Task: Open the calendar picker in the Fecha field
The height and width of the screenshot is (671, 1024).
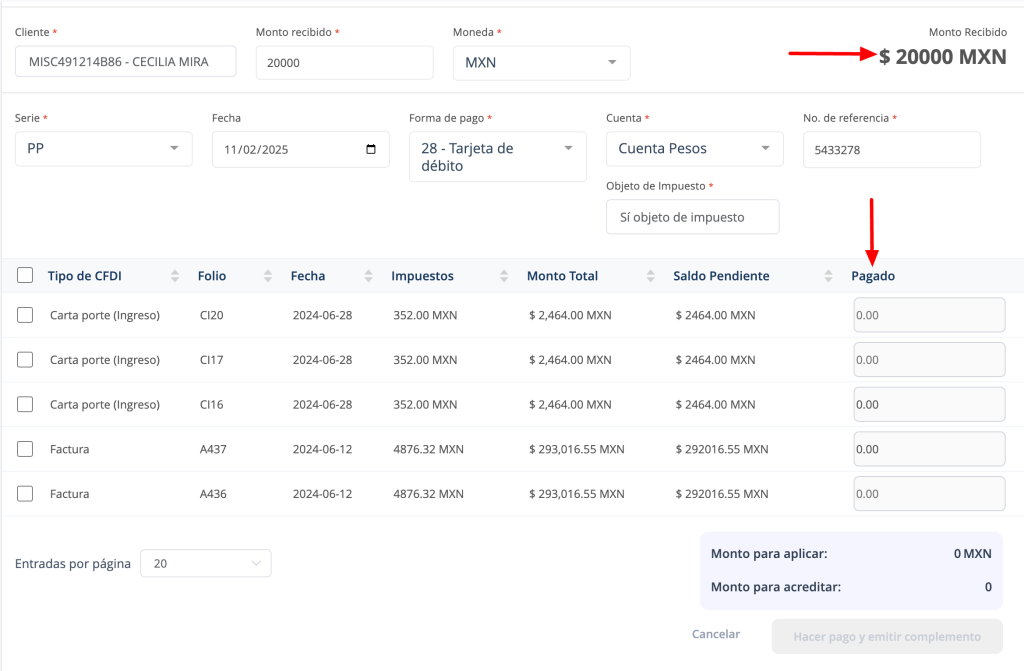Action: pos(371,149)
